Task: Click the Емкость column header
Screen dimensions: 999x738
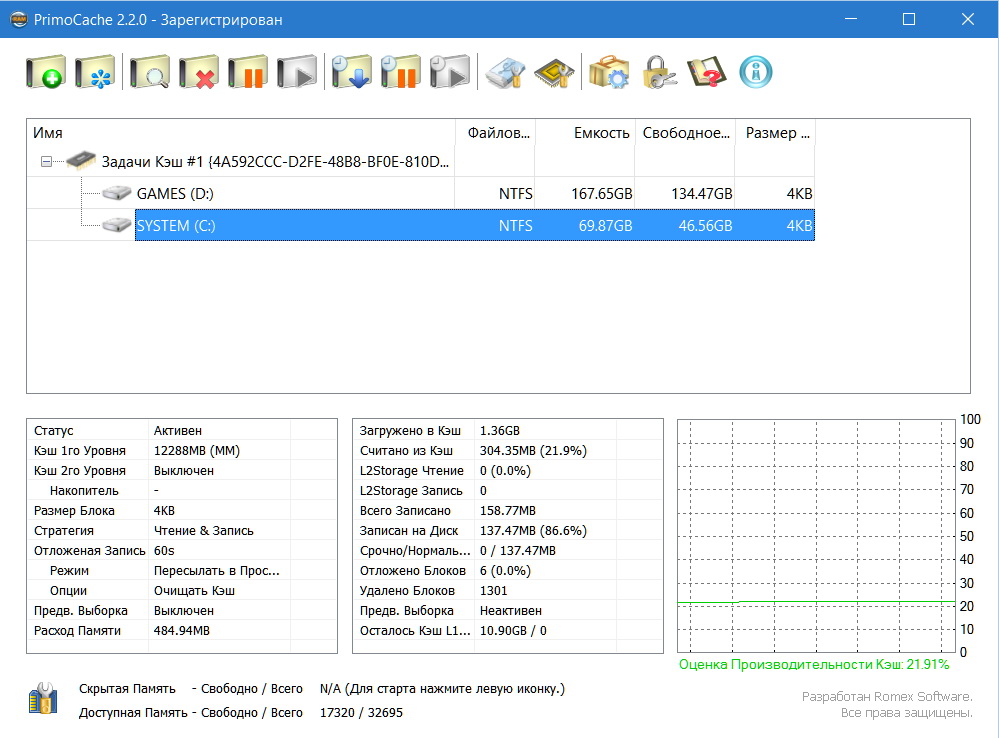Action: tap(586, 133)
